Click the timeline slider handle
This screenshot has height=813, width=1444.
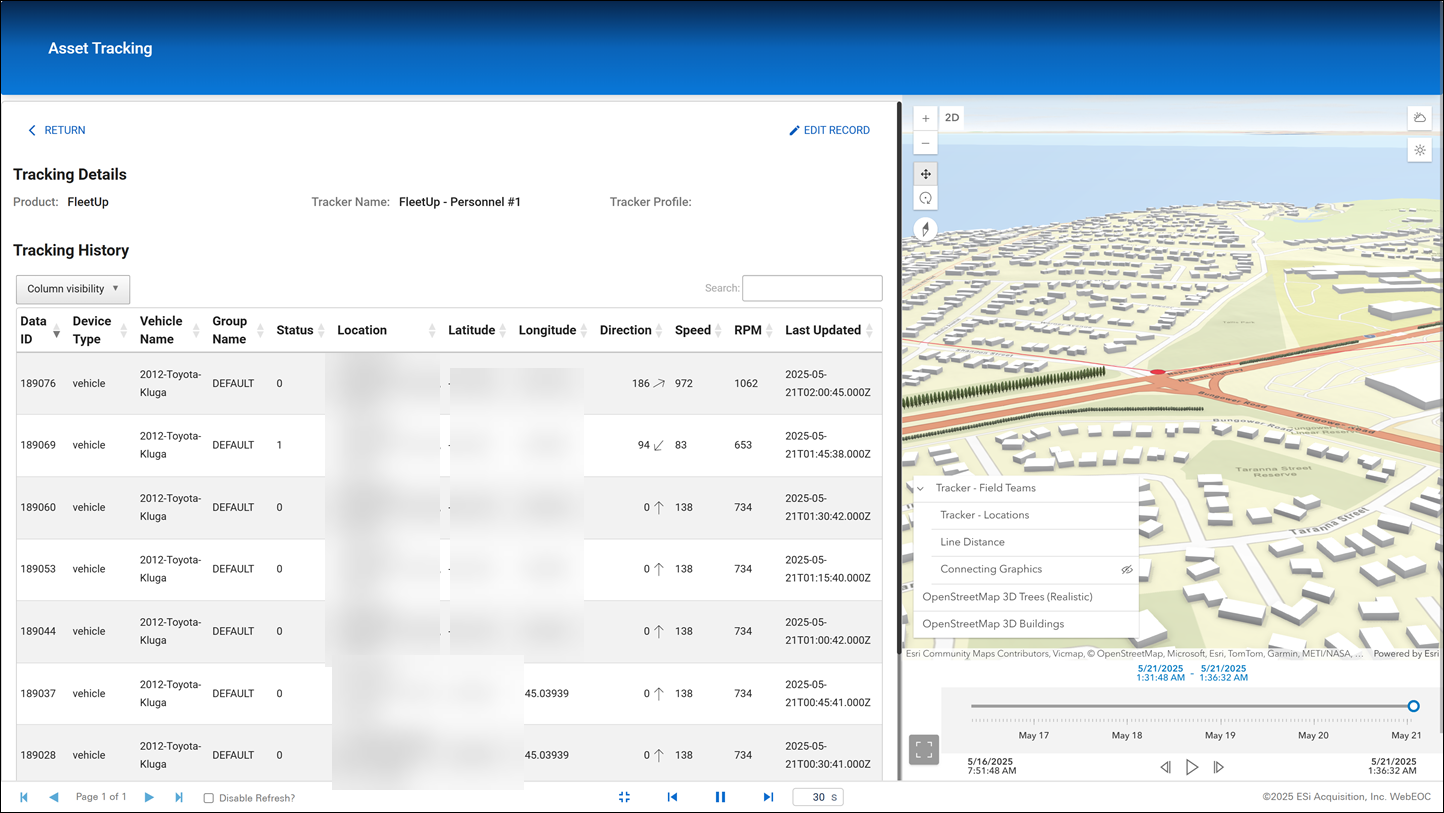(1413, 706)
